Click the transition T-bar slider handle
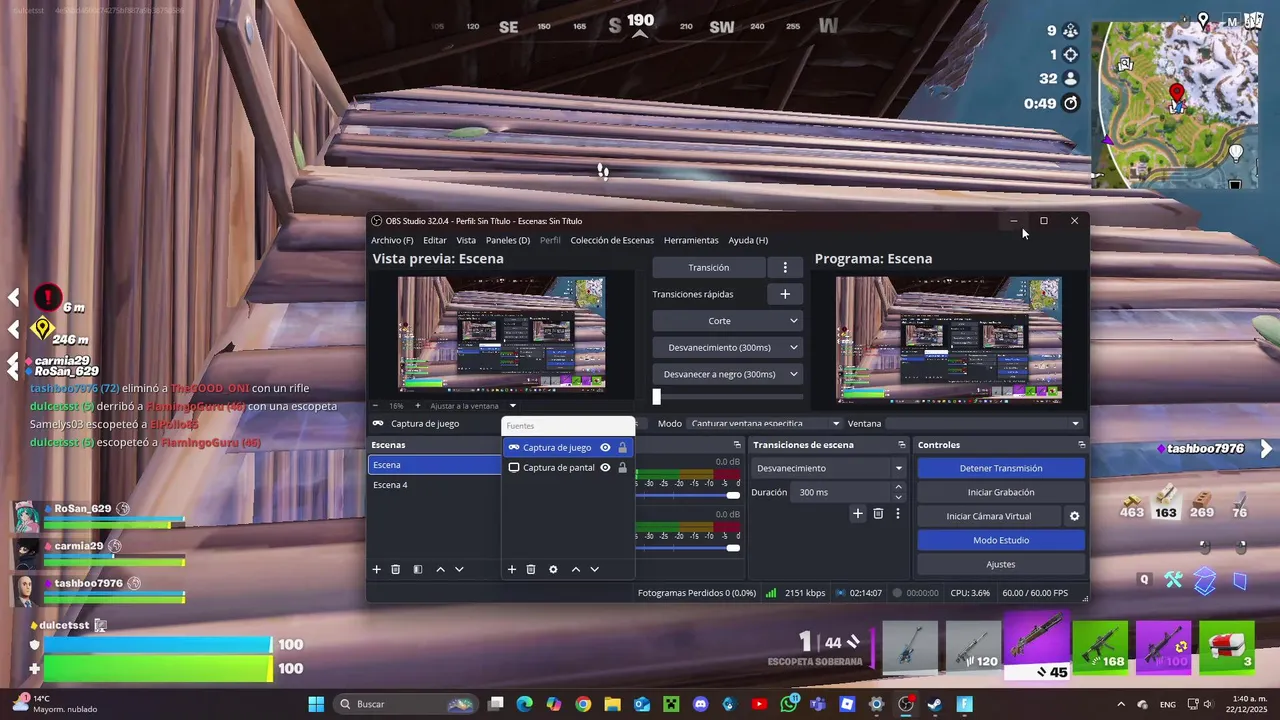The height and width of the screenshot is (720, 1280). pyautogui.click(x=657, y=397)
